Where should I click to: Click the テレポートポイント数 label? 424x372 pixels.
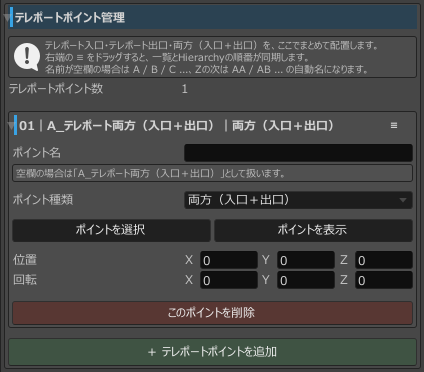point(56,89)
